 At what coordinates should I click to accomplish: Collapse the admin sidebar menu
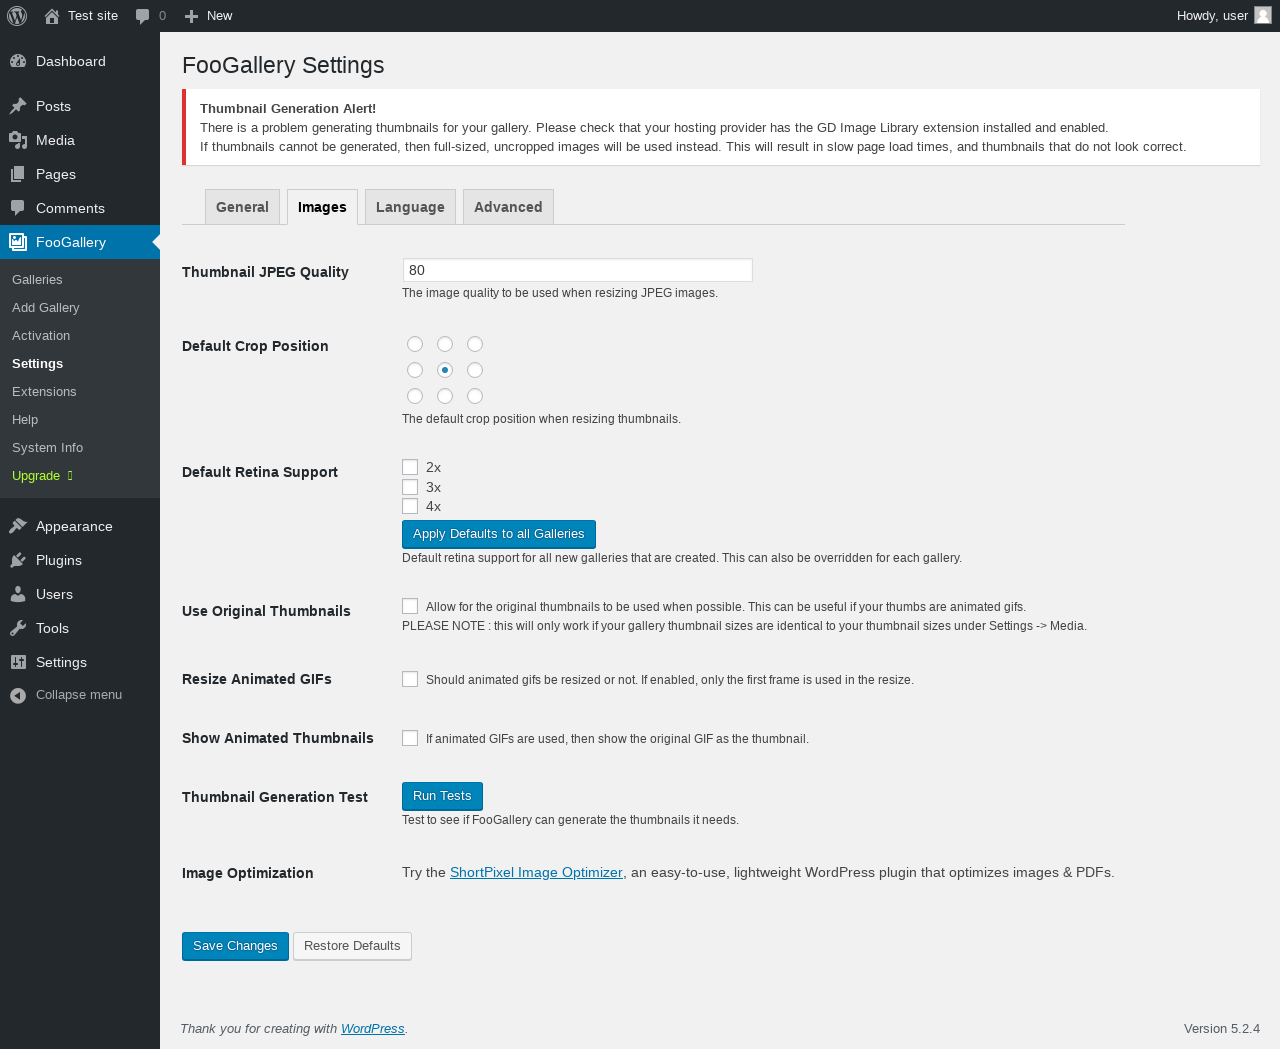(x=66, y=695)
